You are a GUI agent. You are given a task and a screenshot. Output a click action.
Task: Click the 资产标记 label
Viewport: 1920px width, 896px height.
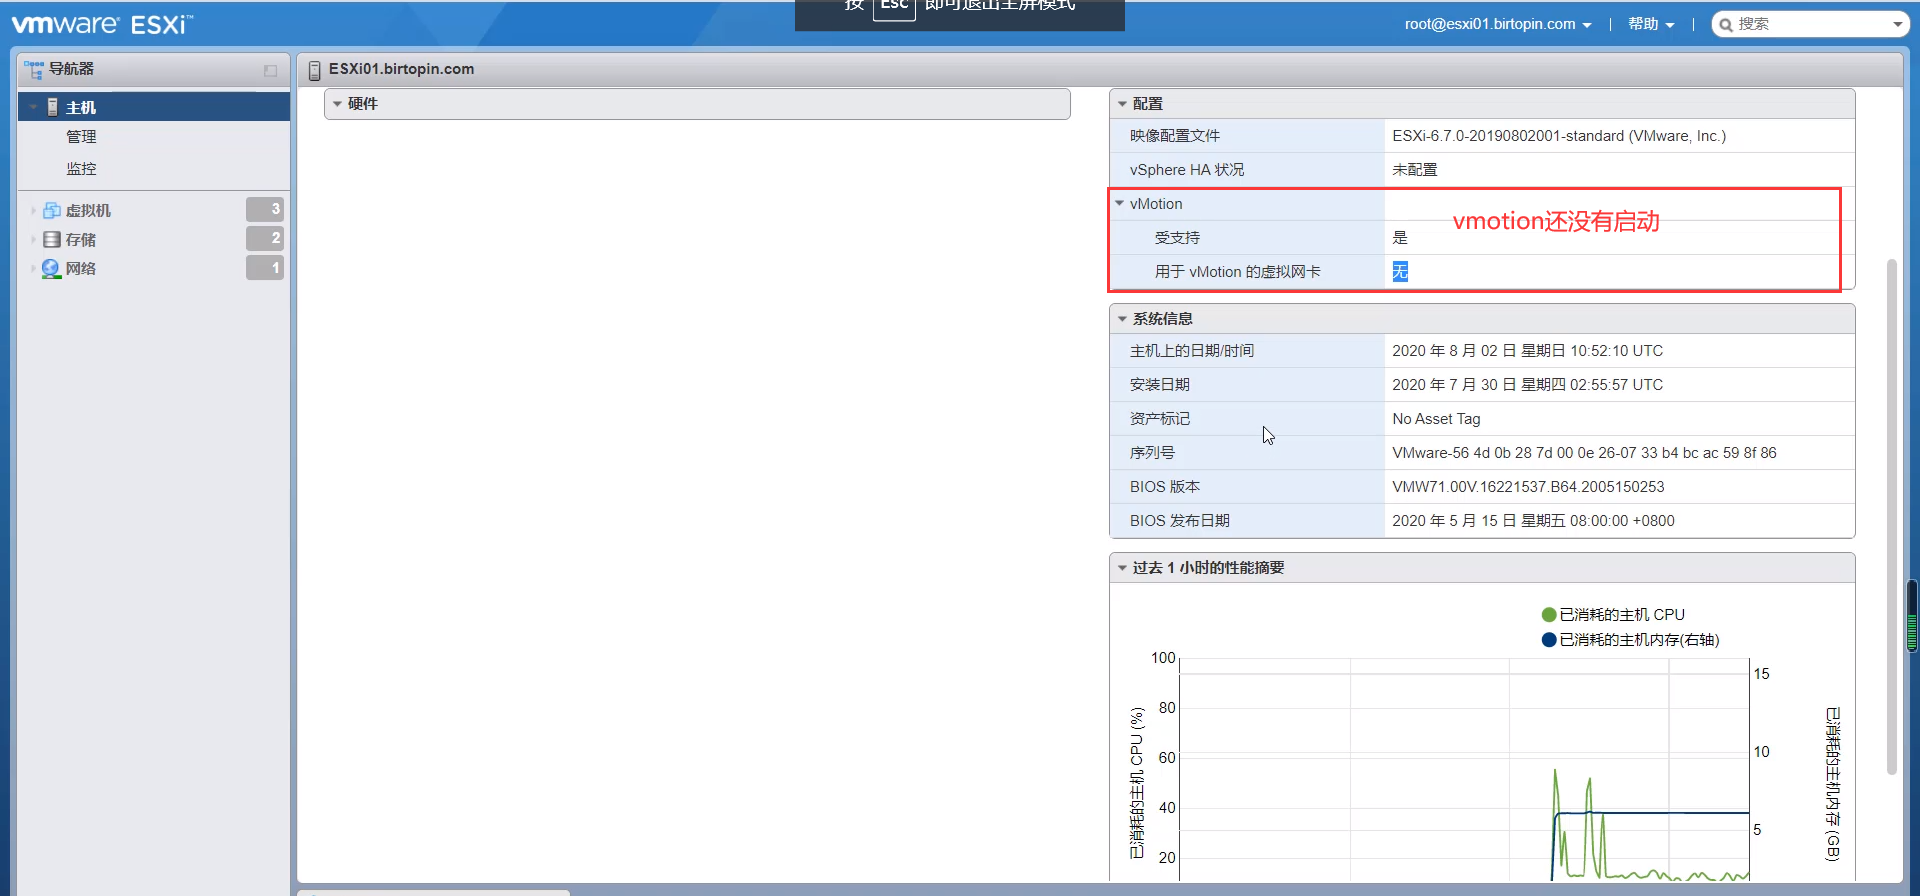(x=1160, y=419)
